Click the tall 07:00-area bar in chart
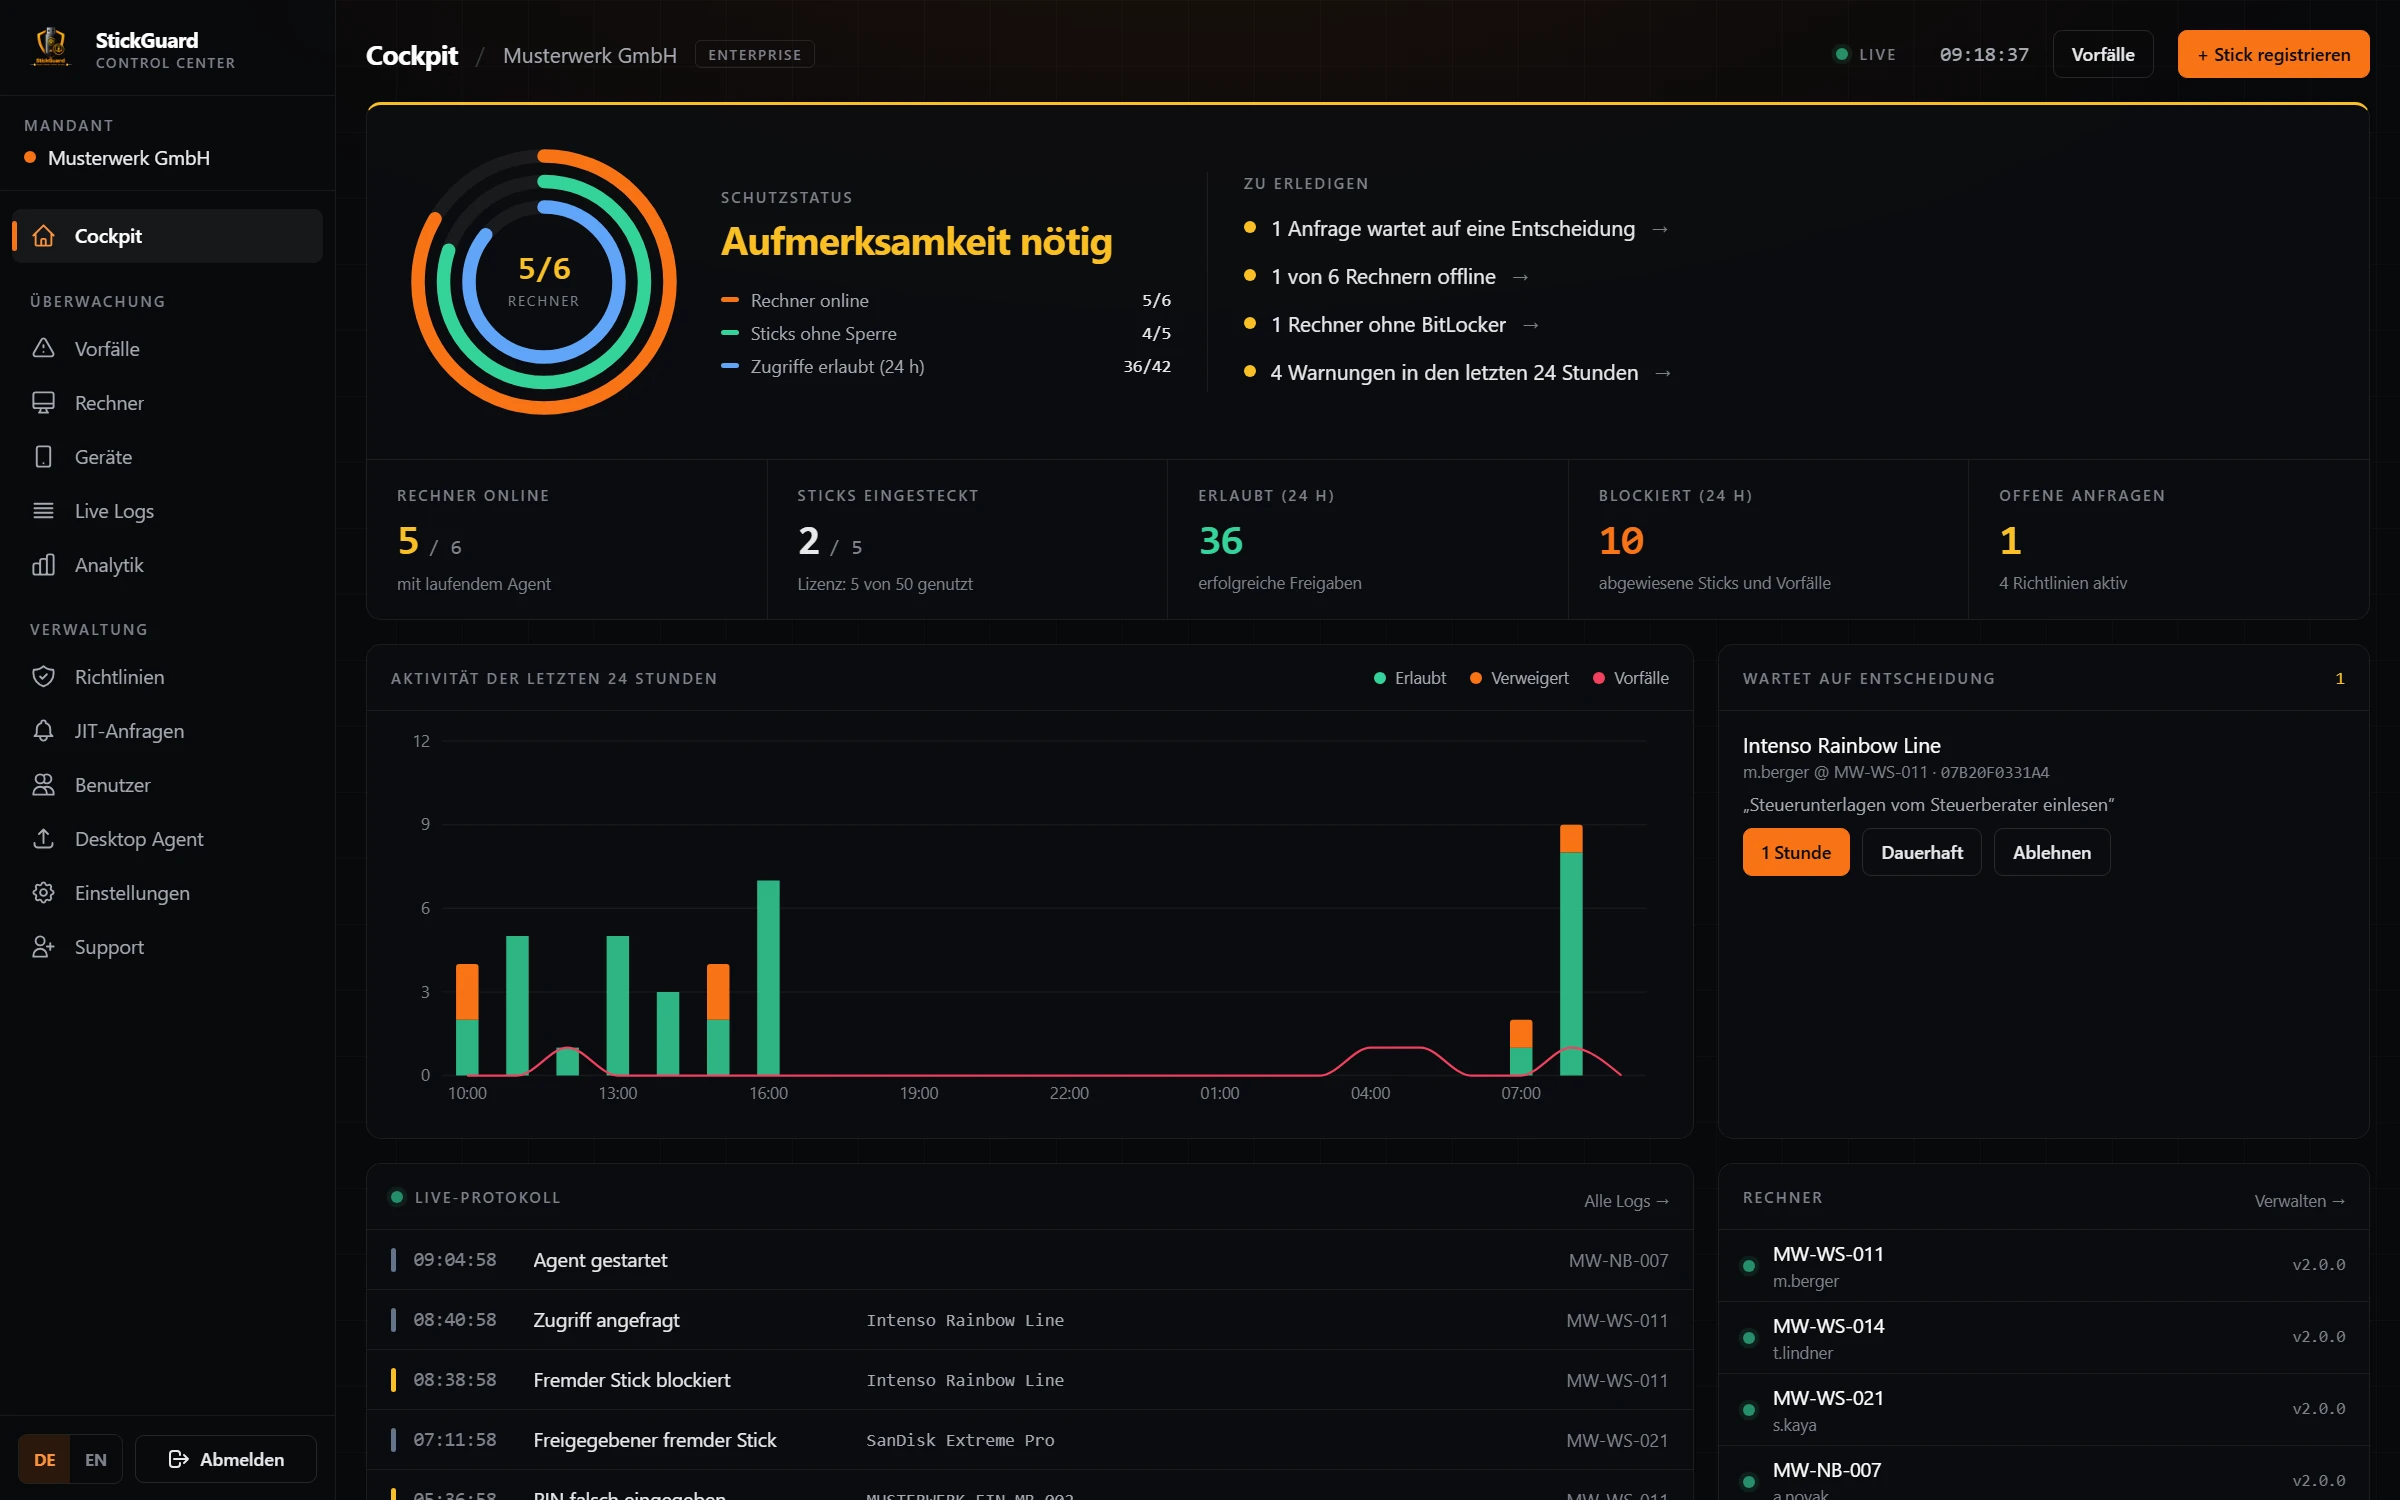 coord(1571,950)
